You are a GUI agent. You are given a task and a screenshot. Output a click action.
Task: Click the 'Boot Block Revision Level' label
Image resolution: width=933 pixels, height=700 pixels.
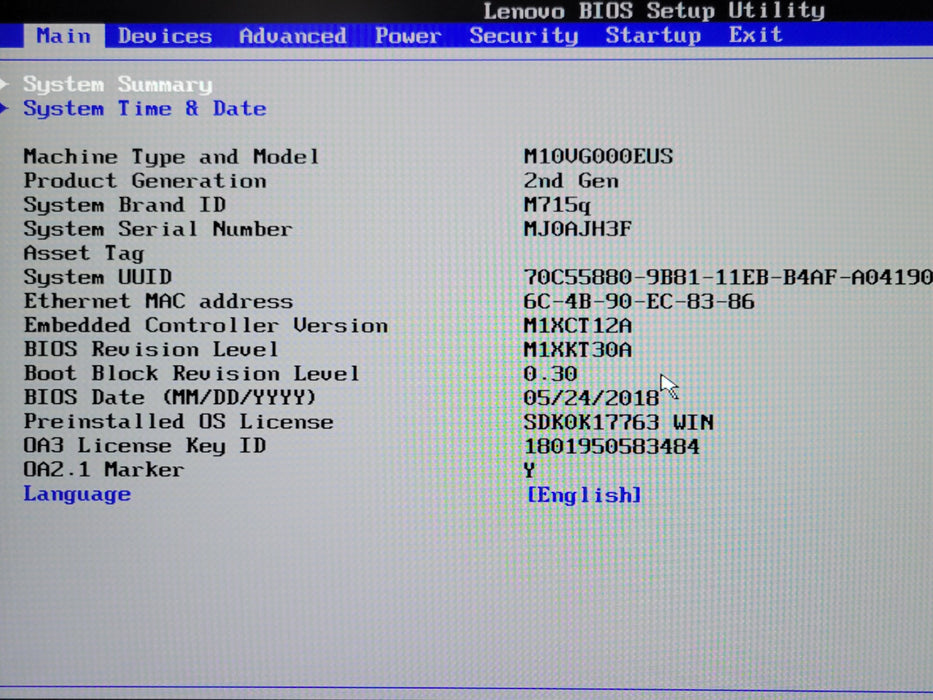192,374
